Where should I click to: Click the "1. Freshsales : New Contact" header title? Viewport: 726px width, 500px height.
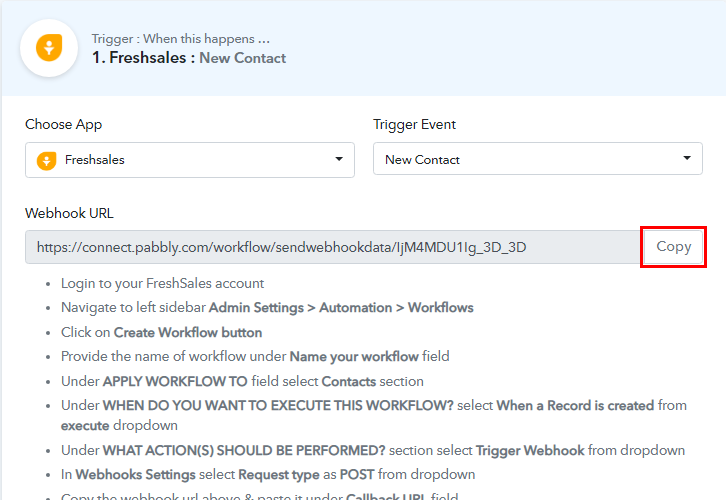[189, 58]
